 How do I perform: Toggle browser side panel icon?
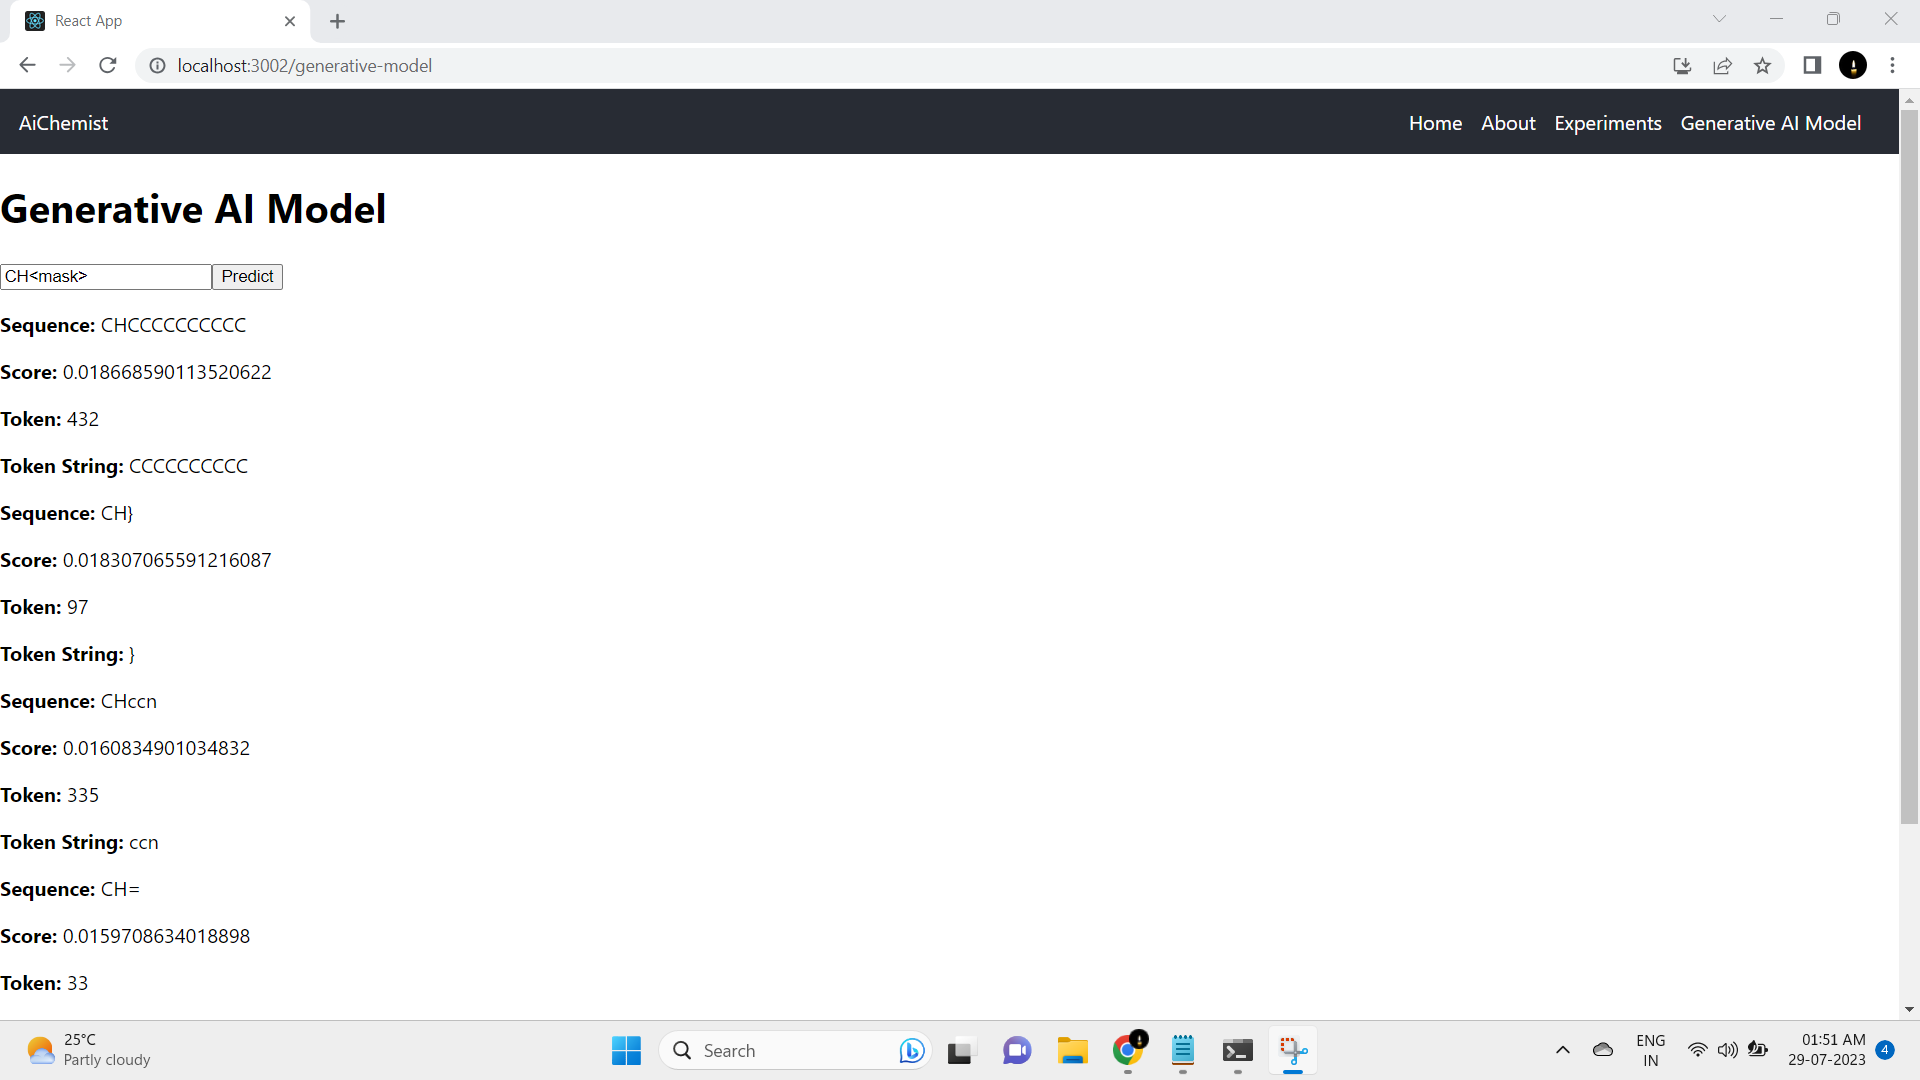pos(1812,66)
